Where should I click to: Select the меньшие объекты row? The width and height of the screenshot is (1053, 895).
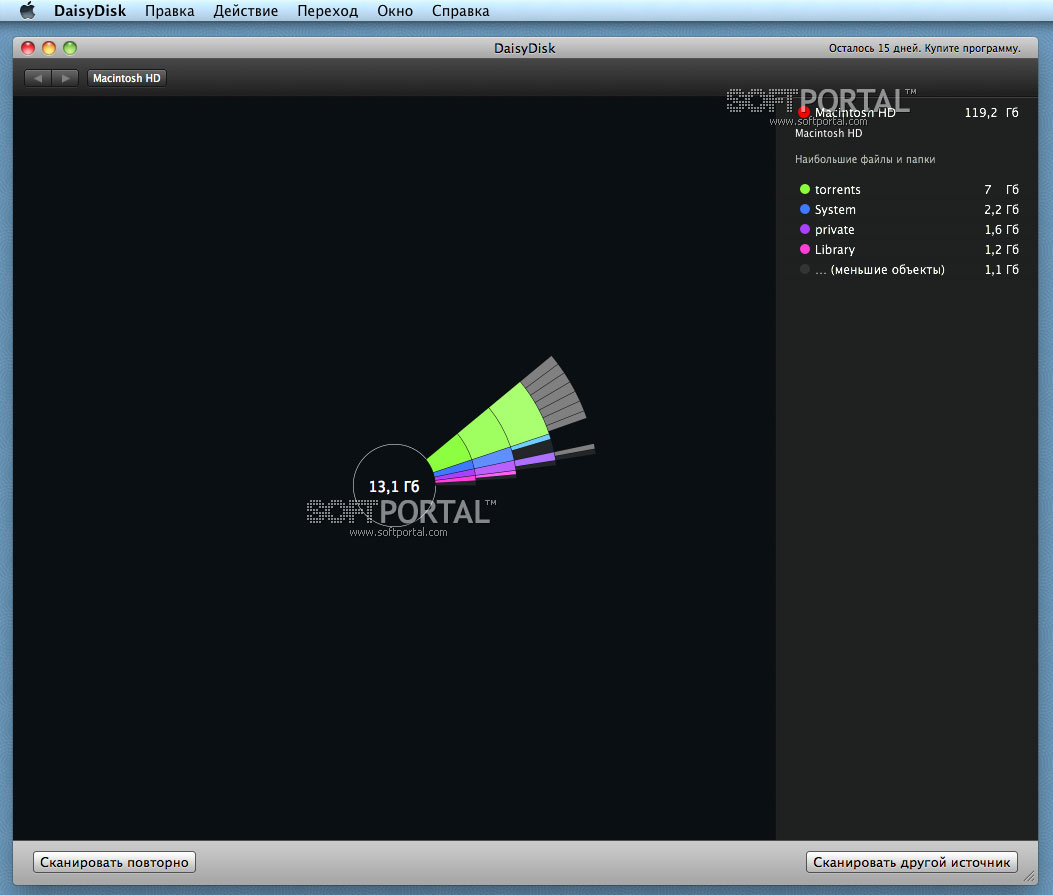pos(909,269)
